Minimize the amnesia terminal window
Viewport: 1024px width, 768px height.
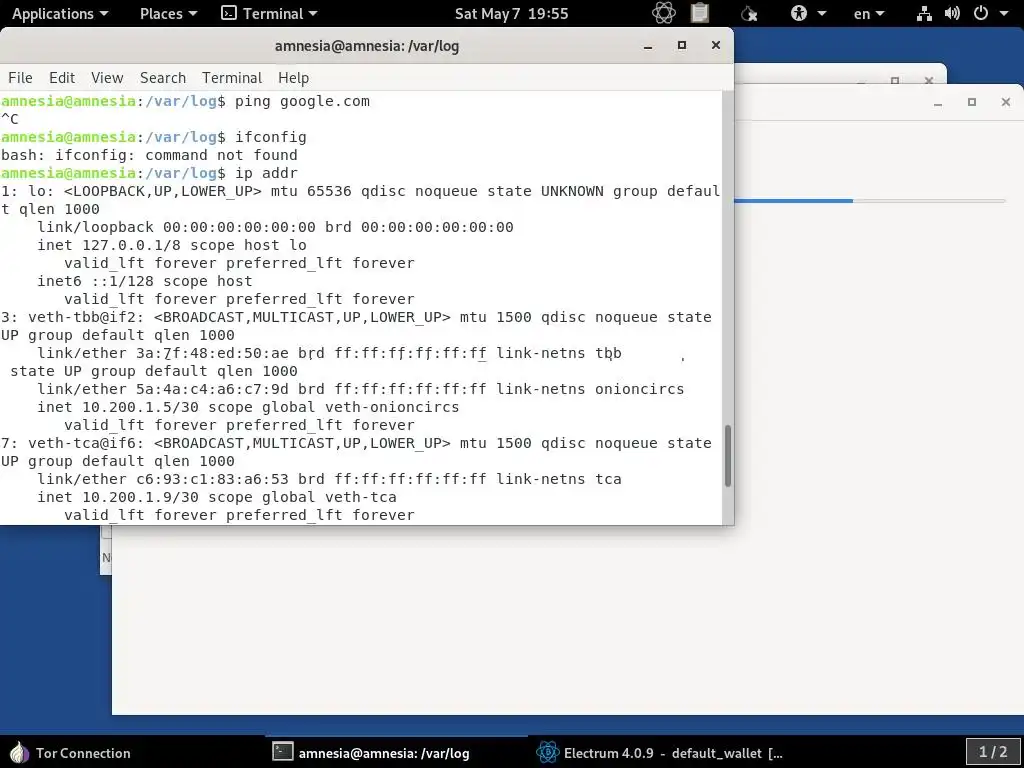pyautogui.click(x=648, y=46)
